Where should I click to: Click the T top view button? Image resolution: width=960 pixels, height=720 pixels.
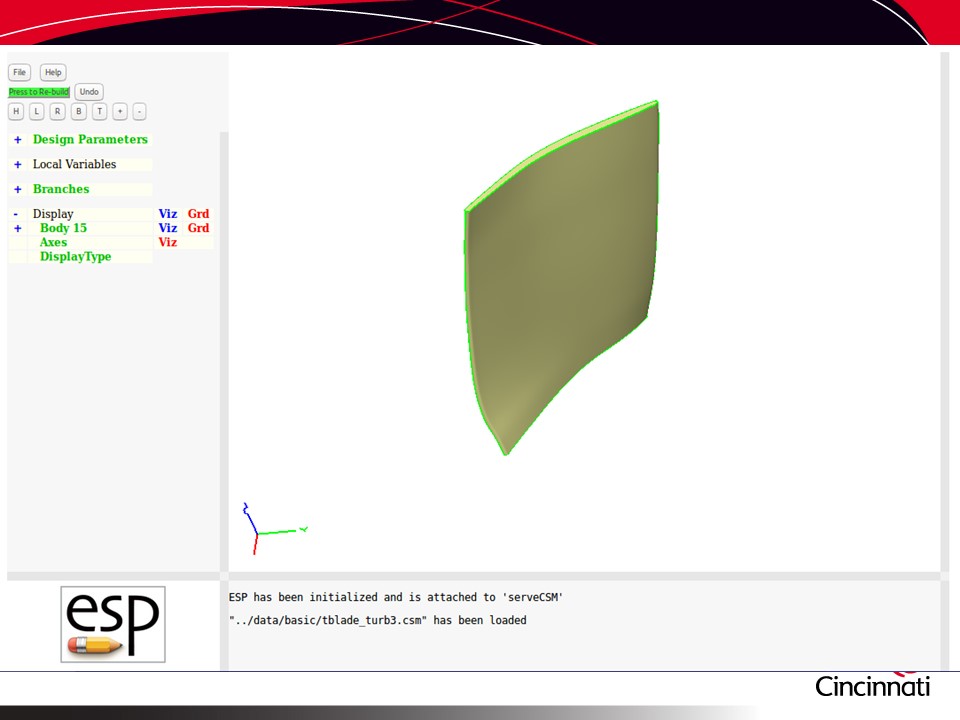tap(100, 112)
